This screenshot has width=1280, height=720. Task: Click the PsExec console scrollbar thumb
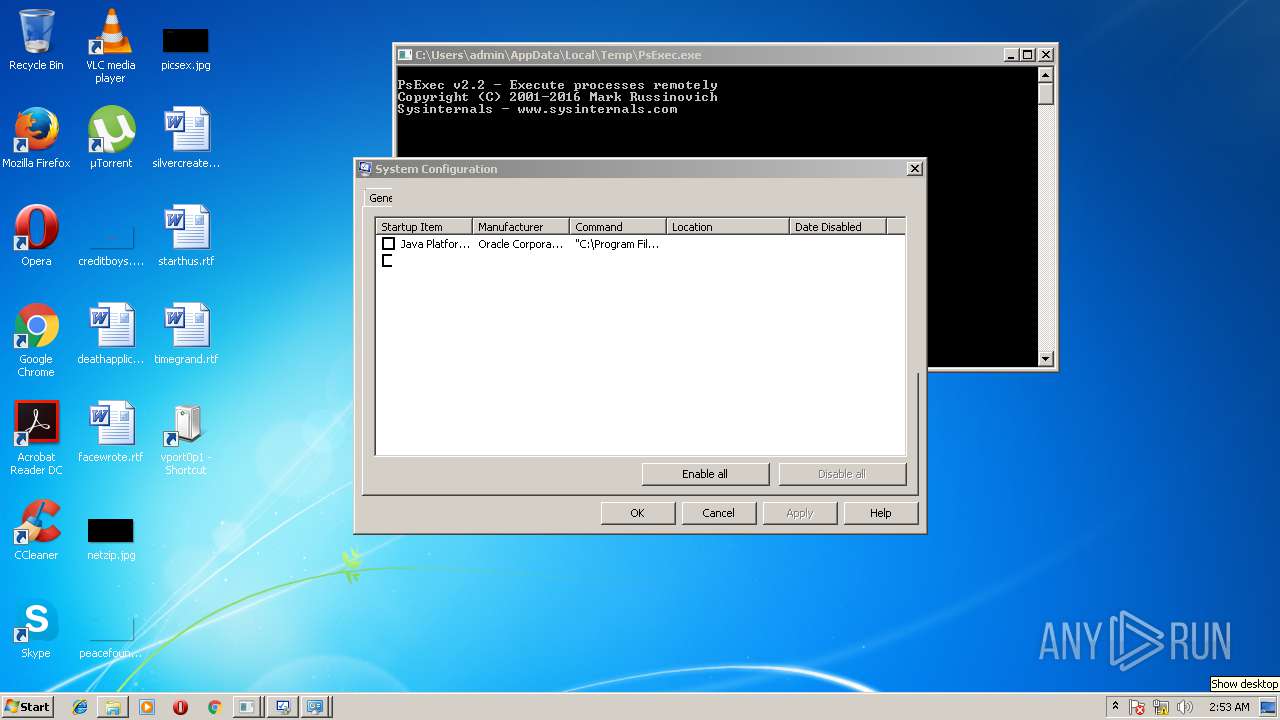coord(1046,94)
